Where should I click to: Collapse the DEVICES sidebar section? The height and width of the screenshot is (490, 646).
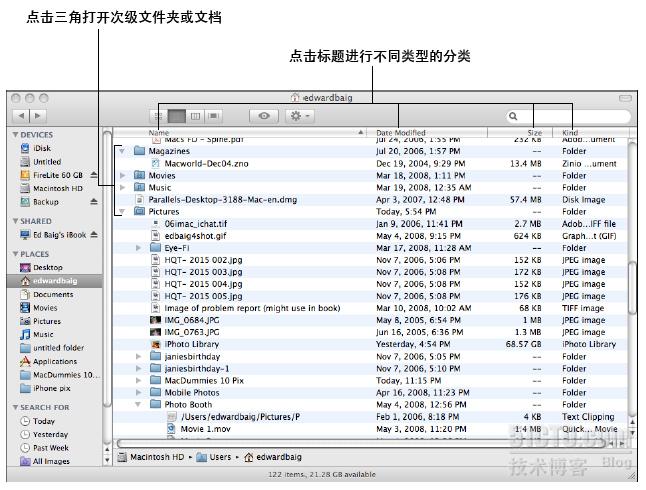(x=15, y=135)
